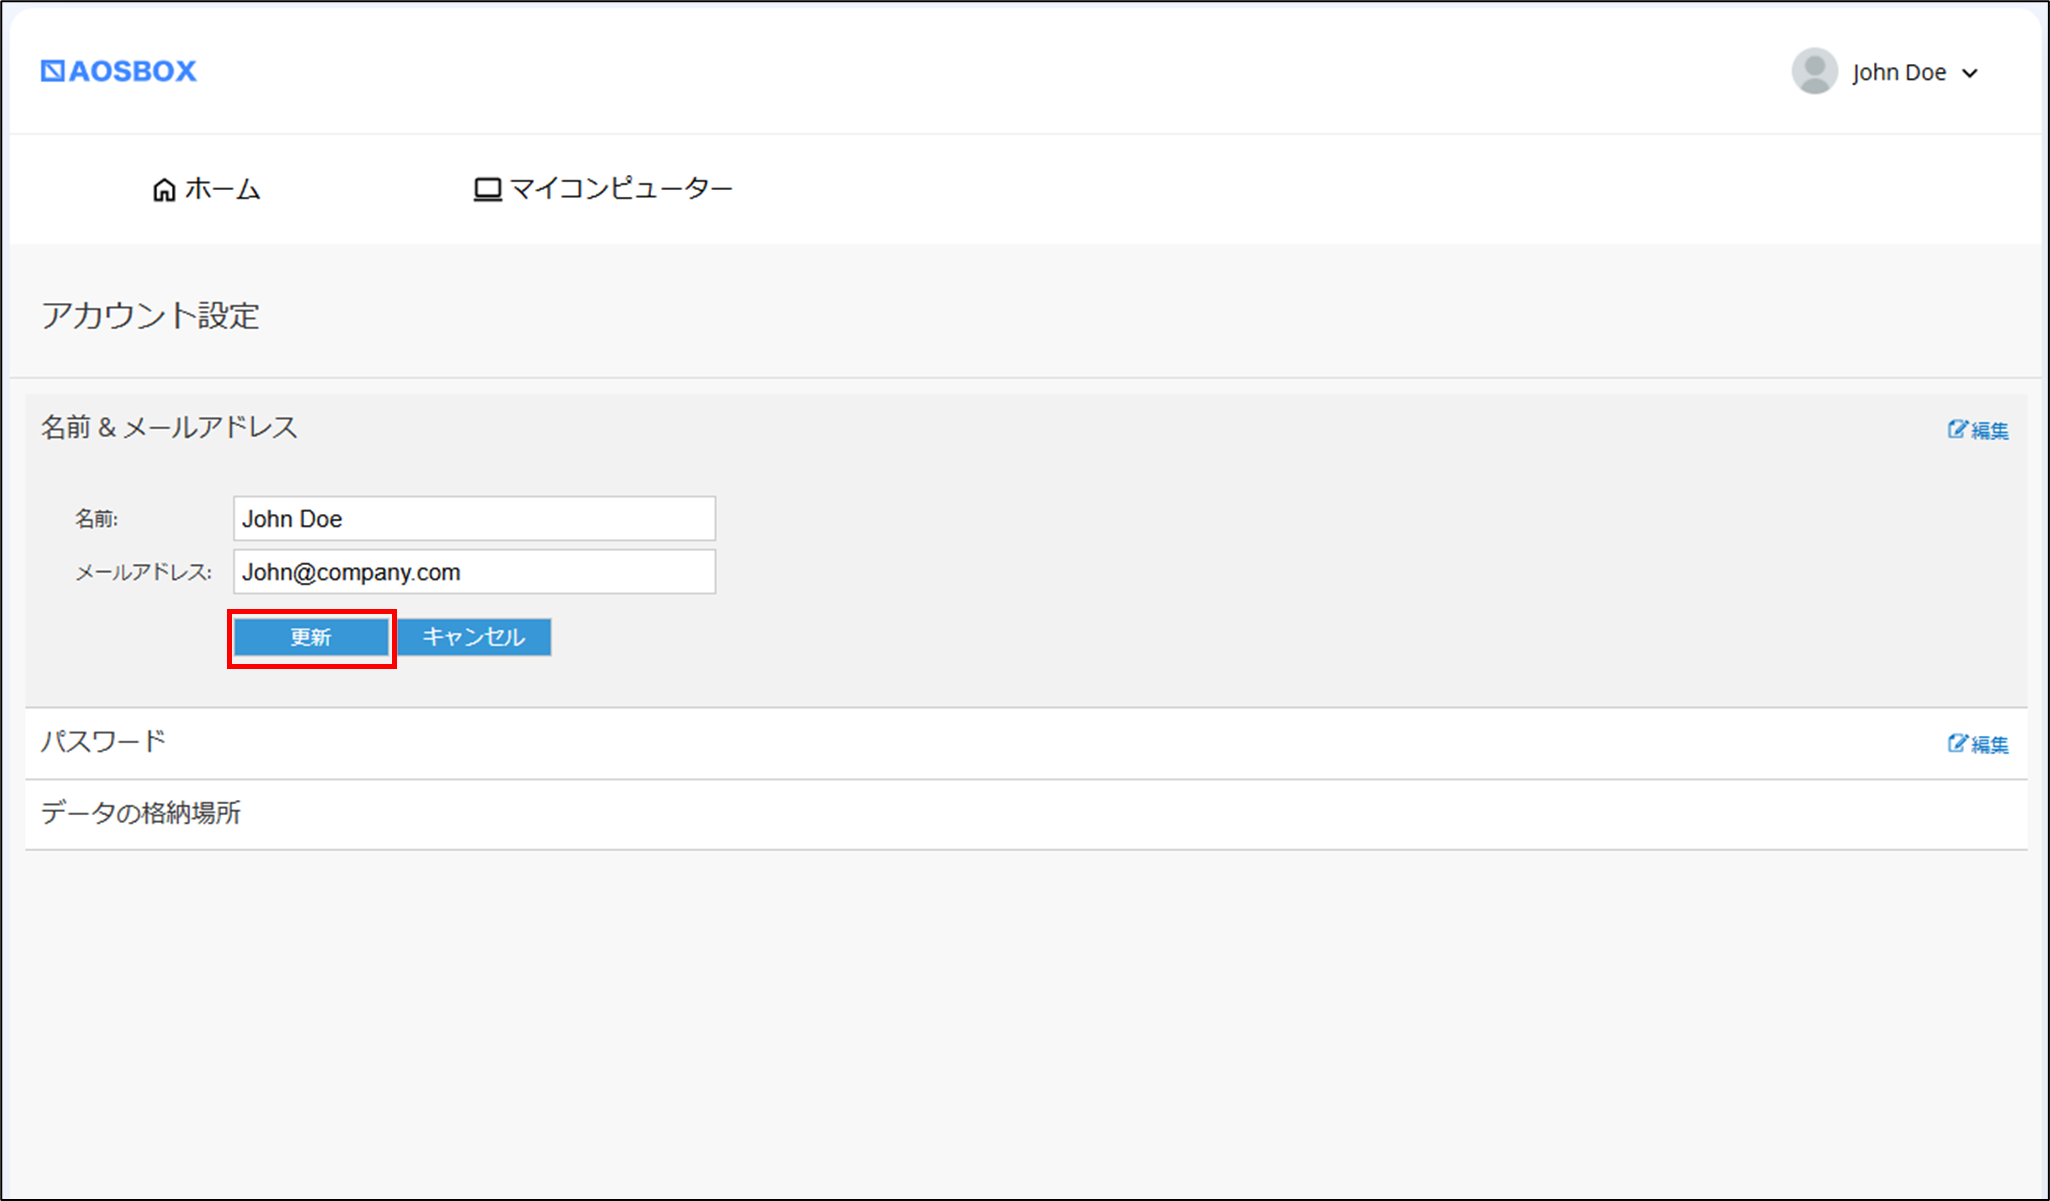Image resolution: width=2050 pixels, height=1201 pixels.
Task: Click the メールアドレス: field label
Action: click(143, 572)
